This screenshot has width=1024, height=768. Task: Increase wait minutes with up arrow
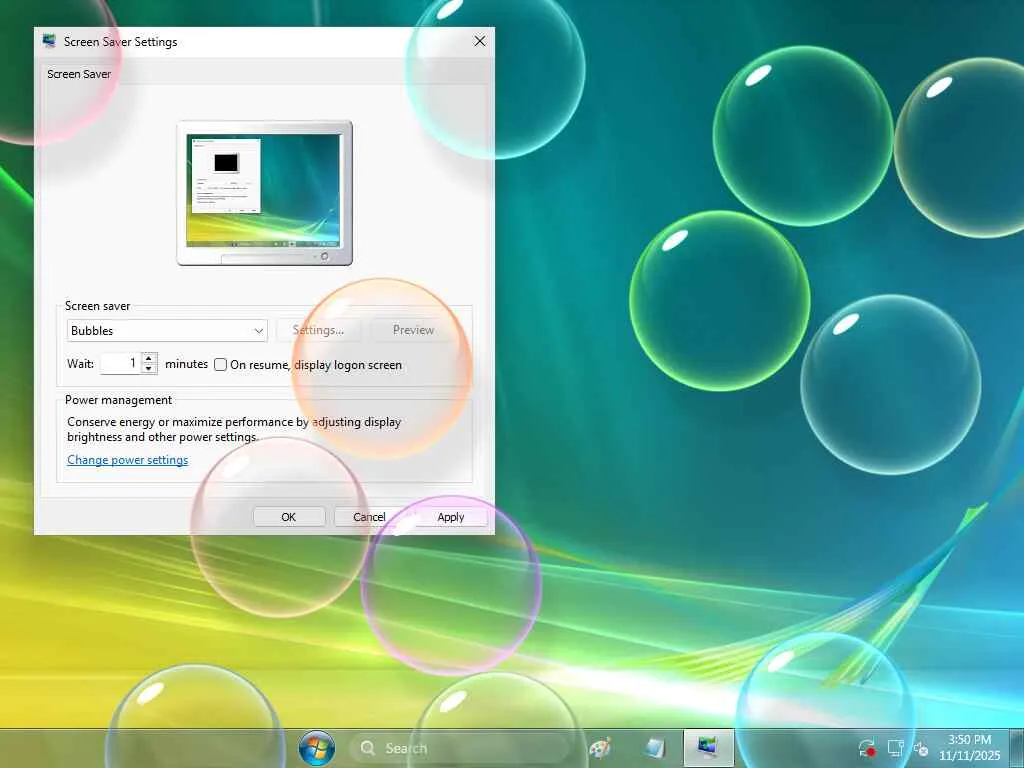click(x=149, y=358)
